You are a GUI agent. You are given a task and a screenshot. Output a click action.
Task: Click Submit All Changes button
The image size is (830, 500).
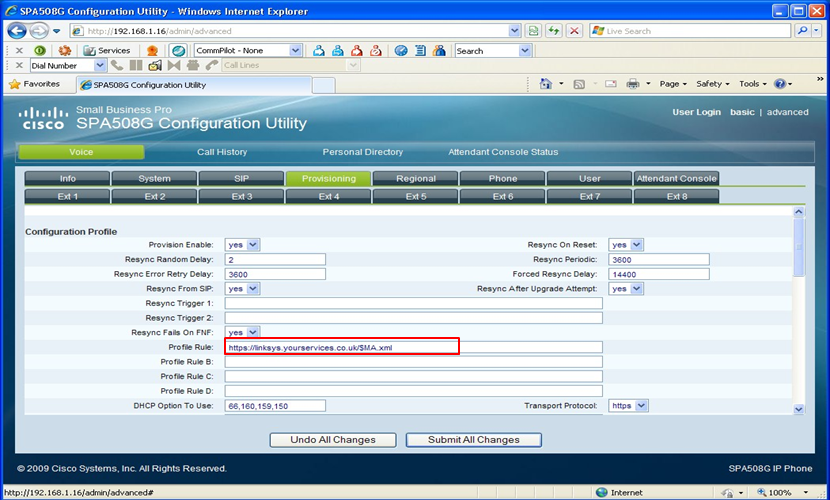point(474,440)
